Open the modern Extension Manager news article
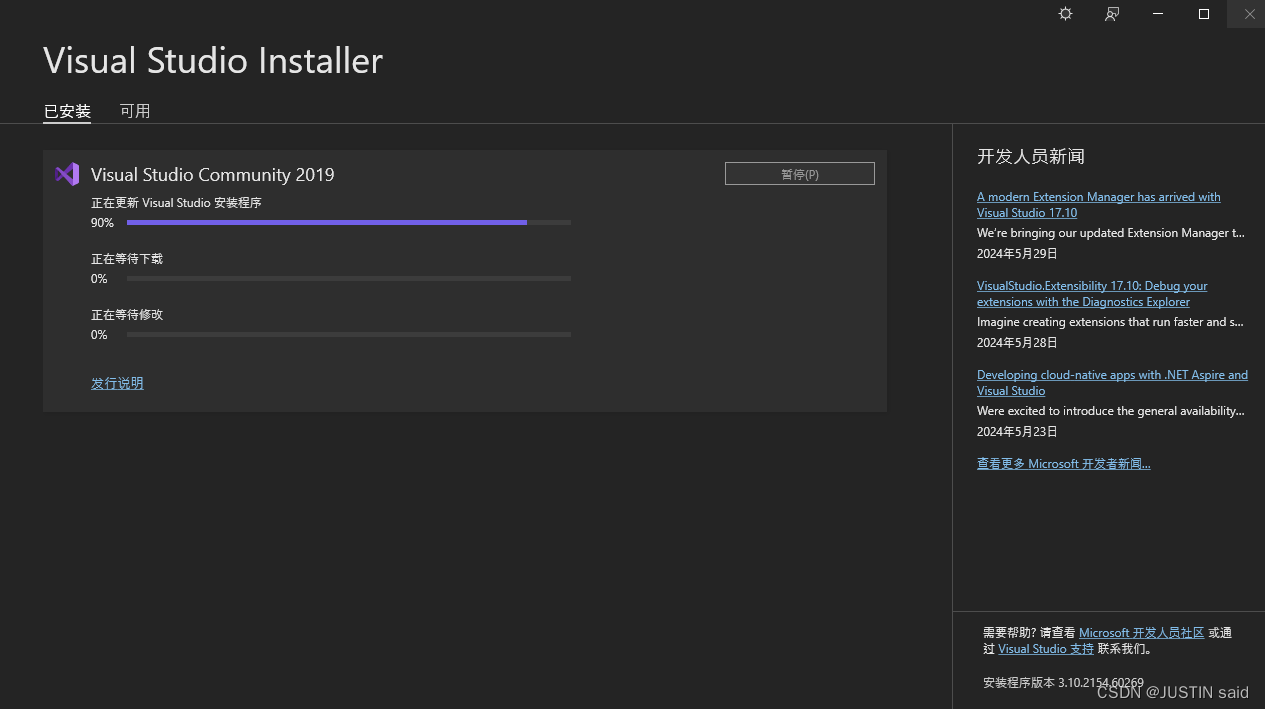Viewport: 1265px width, 709px height. point(1099,205)
